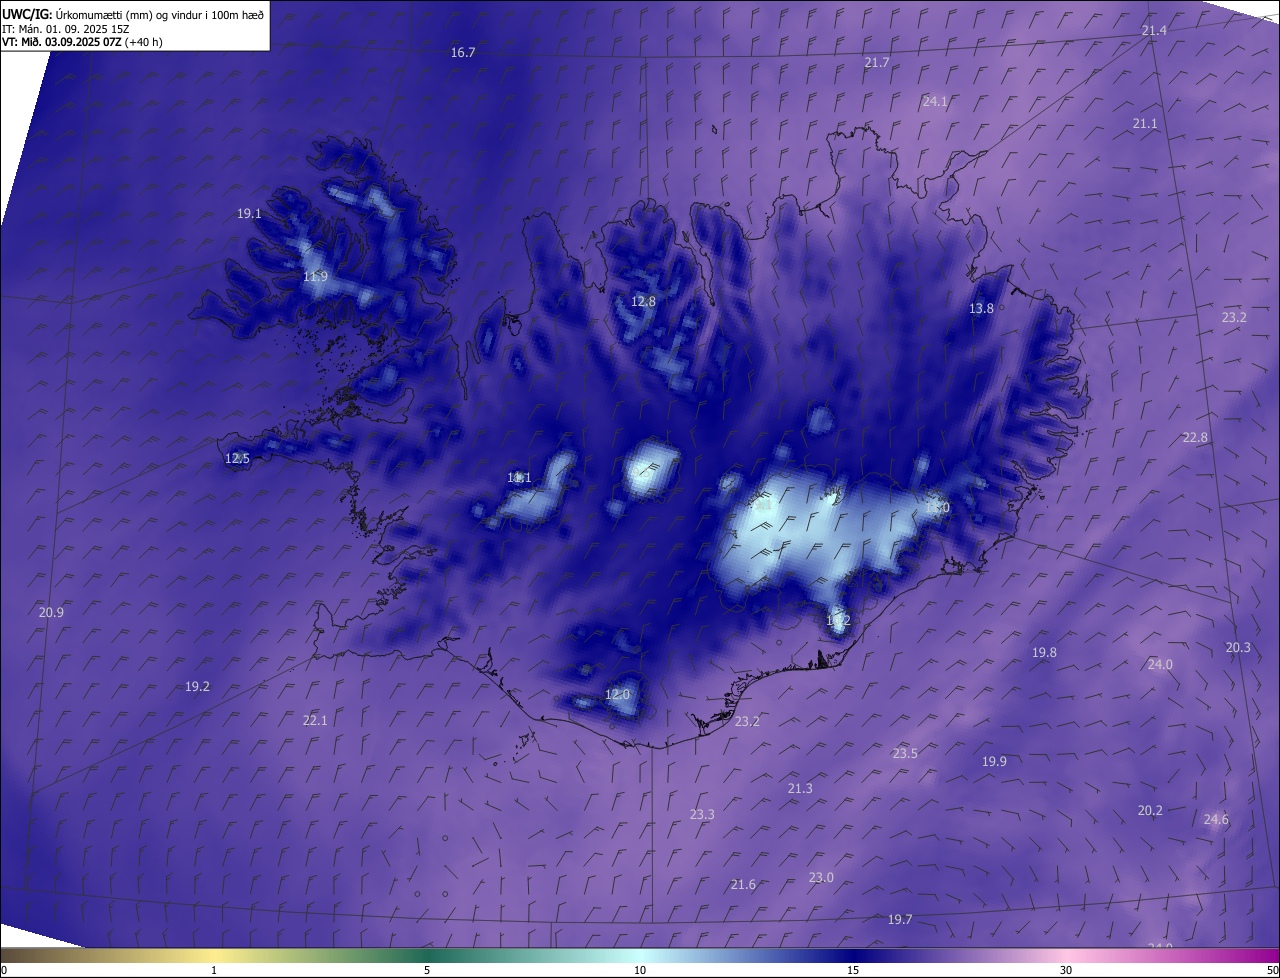Click the map title 'UWC/IG: Úrkomumætti (mm)' line
Image resolution: width=1280 pixels, height=978 pixels.
[x=134, y=15]
